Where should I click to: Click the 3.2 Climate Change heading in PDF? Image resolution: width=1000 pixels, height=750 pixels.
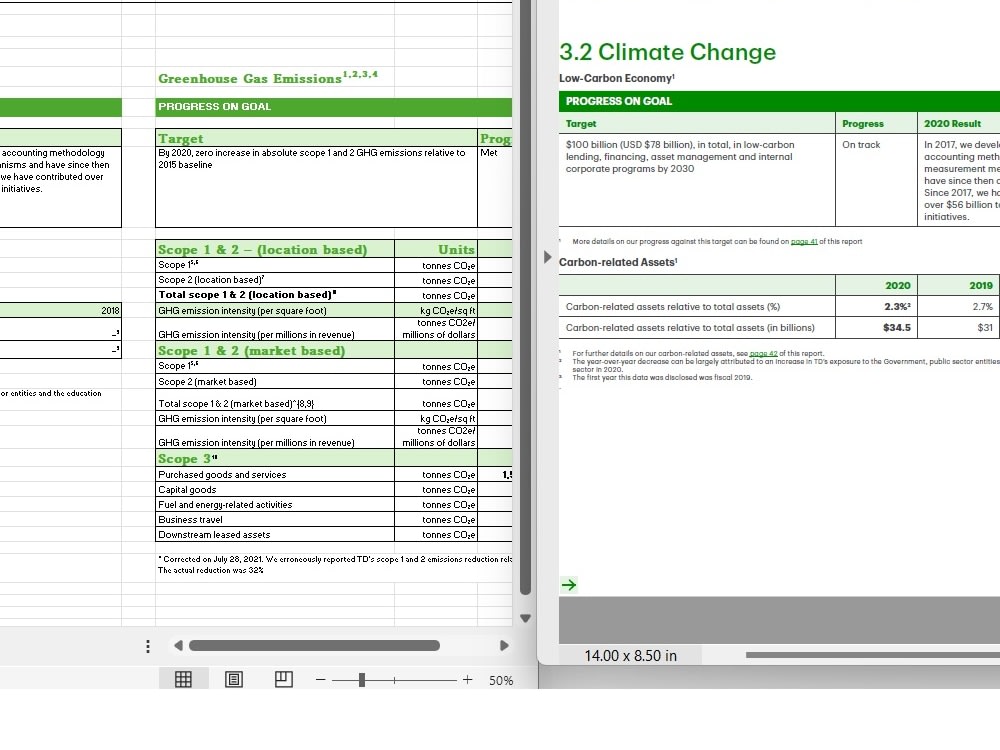667,52
